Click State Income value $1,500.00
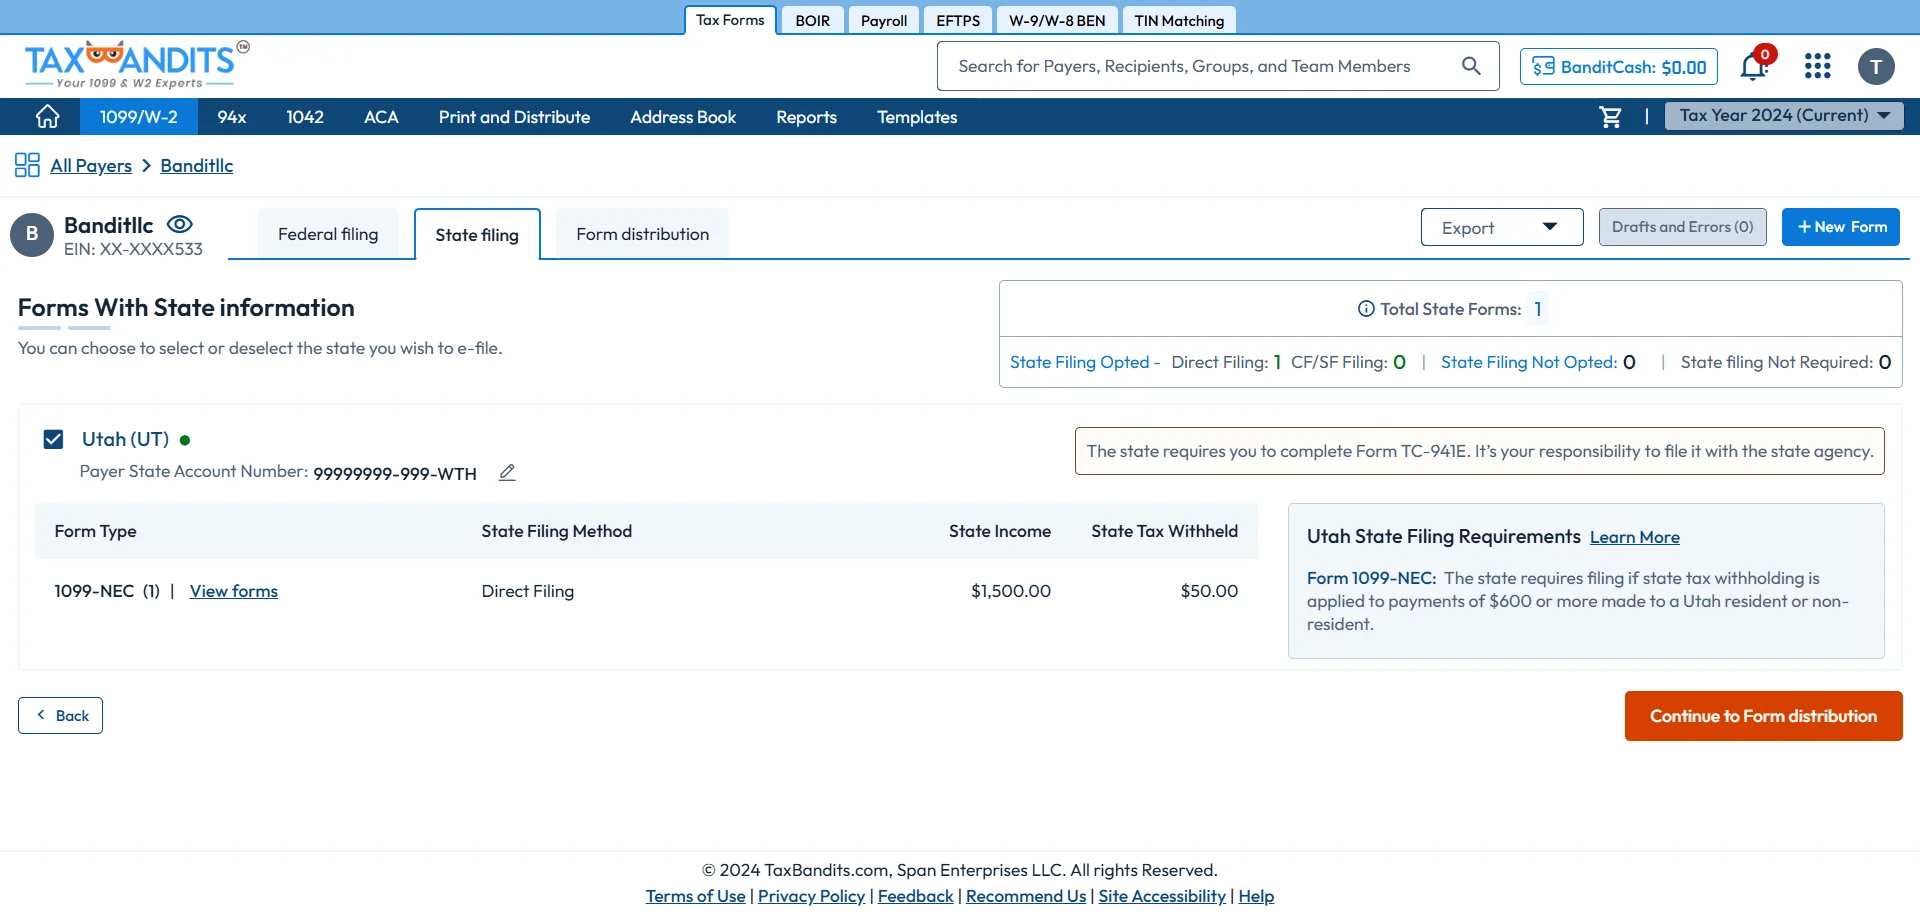The width and height of the screenshot is (1920, 919). coord(1011,591)
